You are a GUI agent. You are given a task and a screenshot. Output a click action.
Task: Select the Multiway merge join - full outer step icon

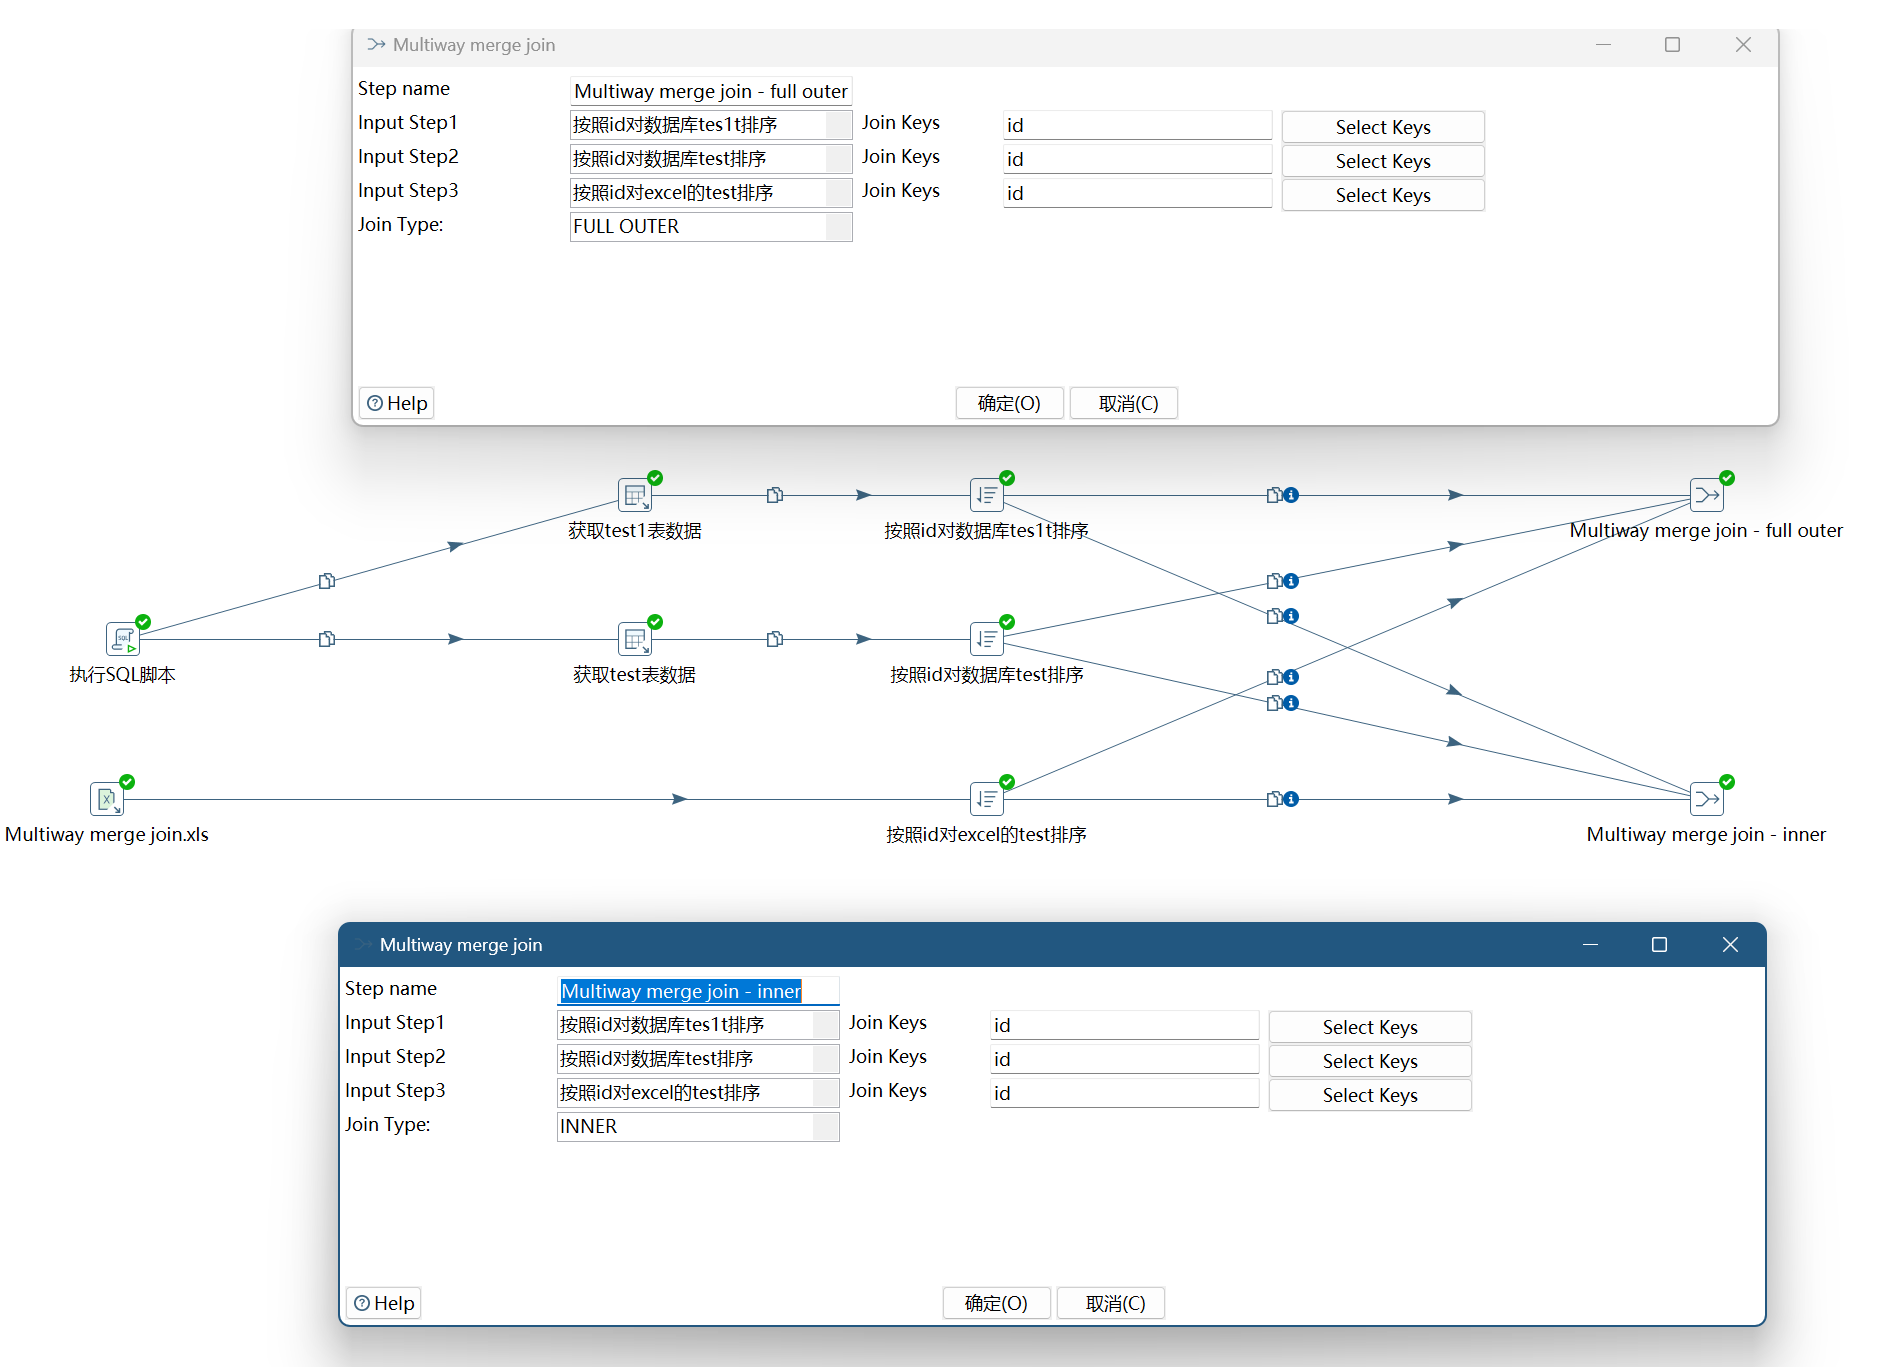point(1706,495)
